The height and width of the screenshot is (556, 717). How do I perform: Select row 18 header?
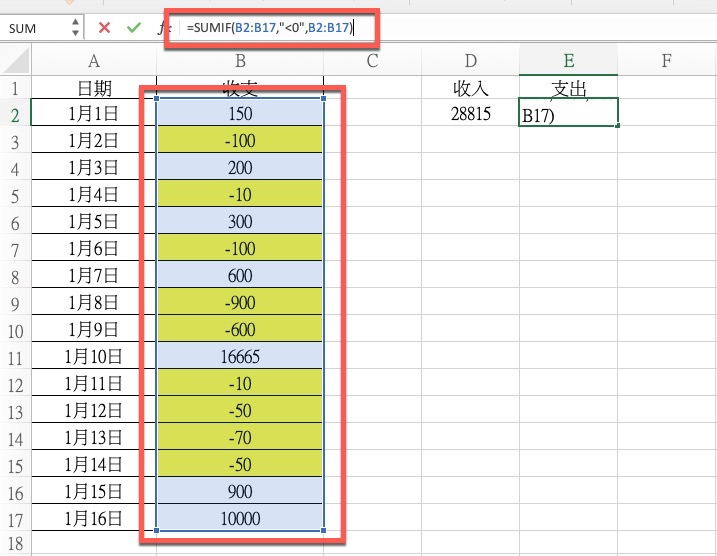point(15,543)
